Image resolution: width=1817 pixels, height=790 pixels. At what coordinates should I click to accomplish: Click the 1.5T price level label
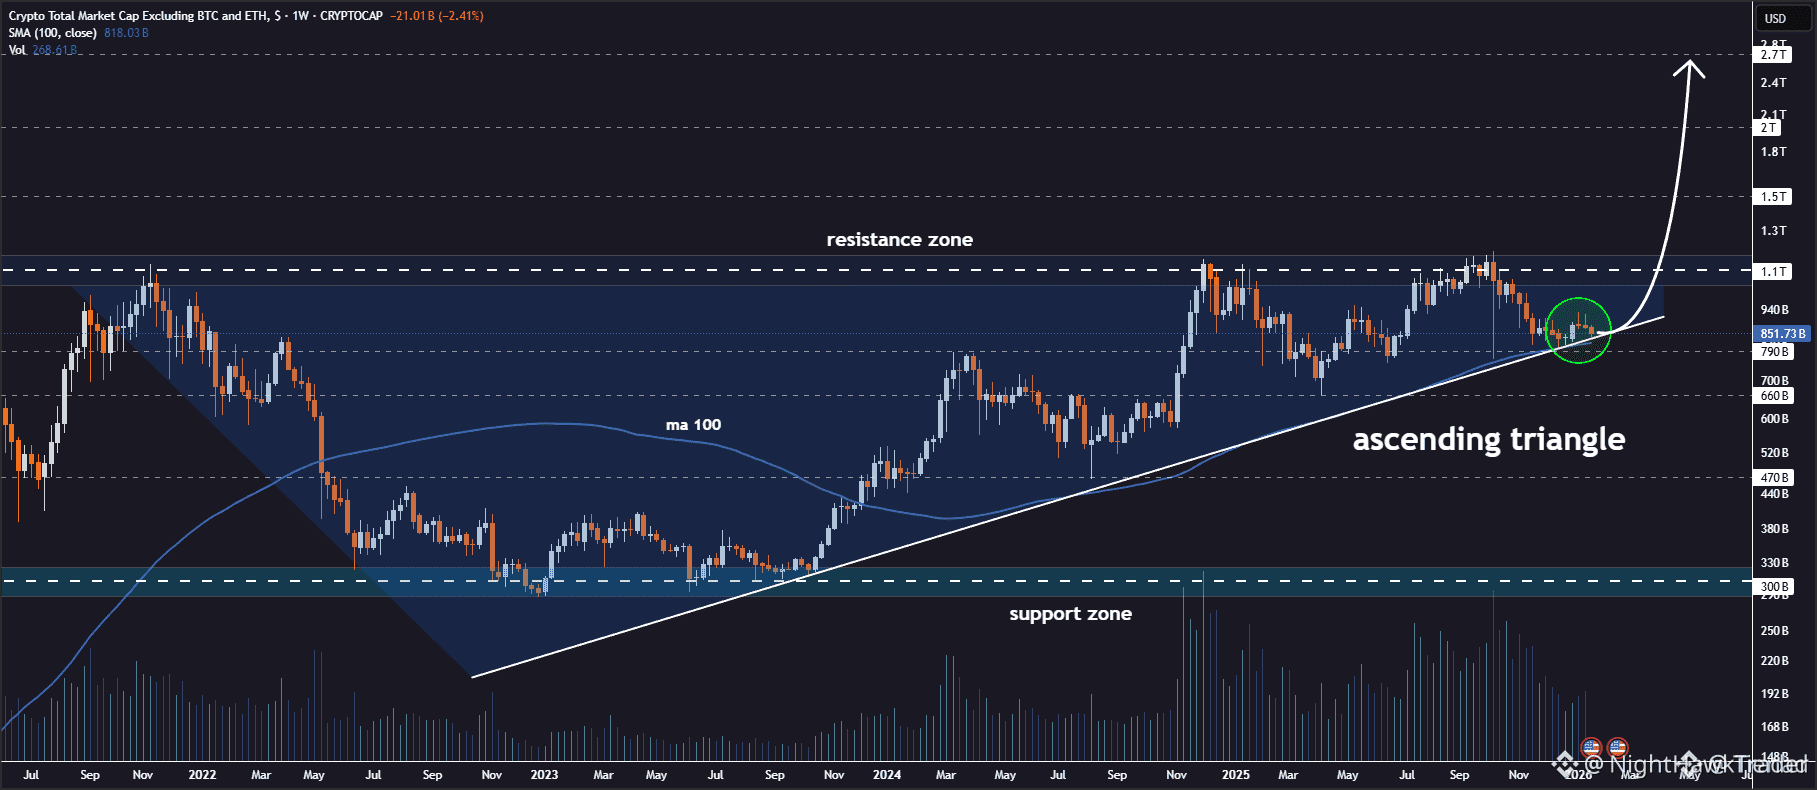tap(1773, 197)
